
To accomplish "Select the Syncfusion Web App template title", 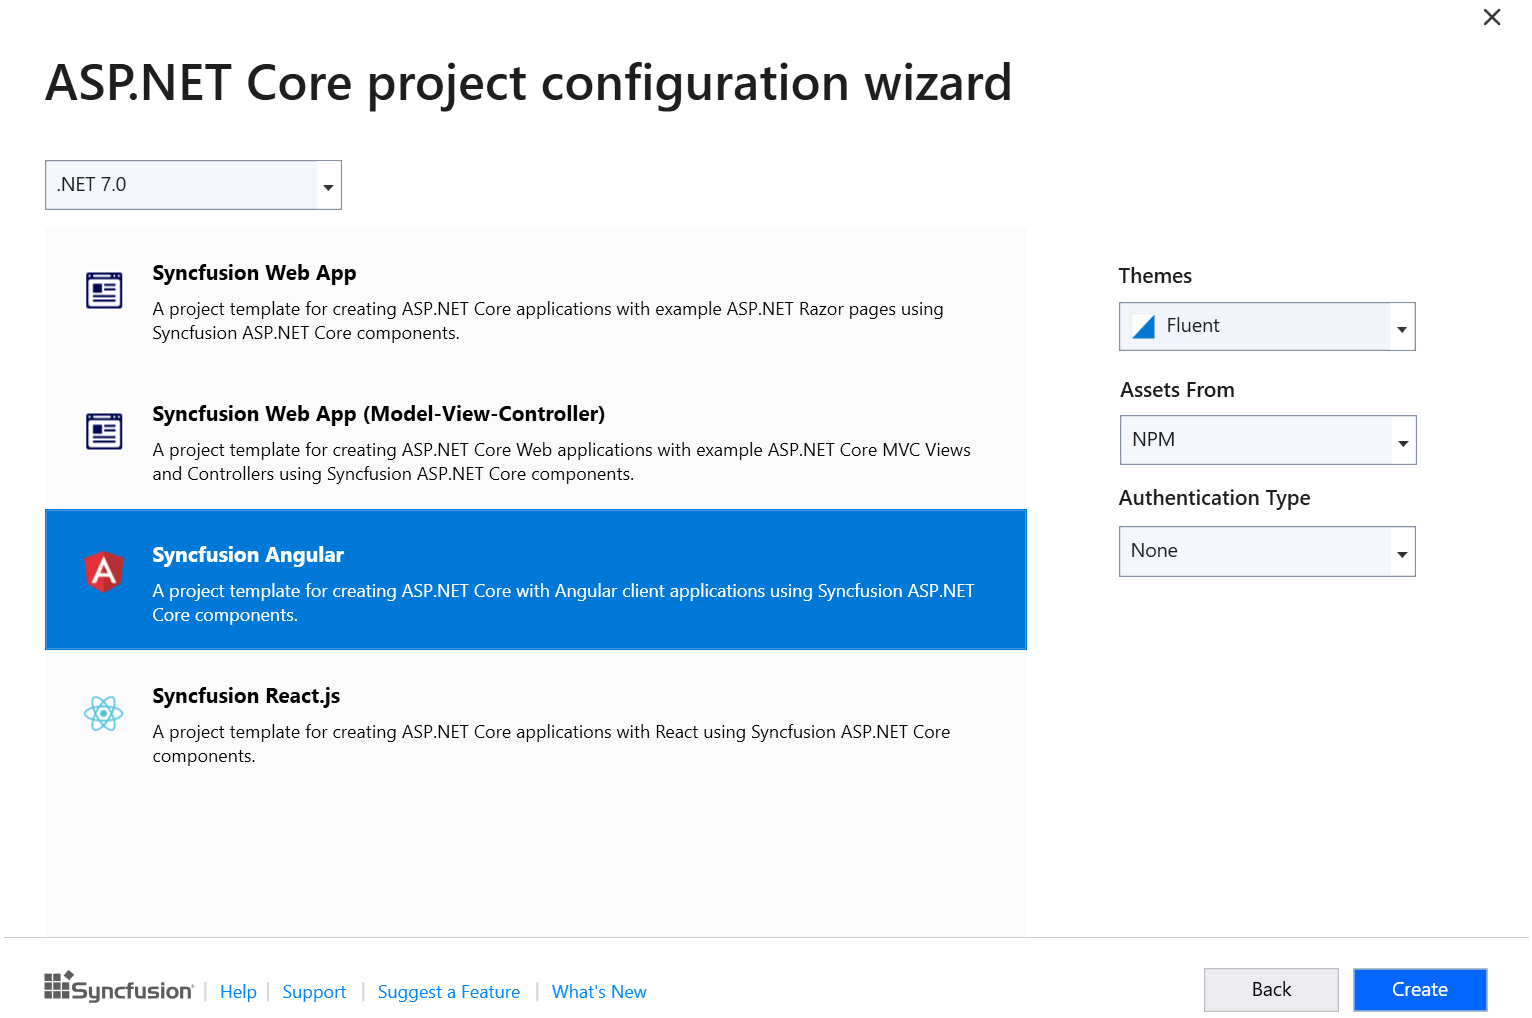I will 254,273.
